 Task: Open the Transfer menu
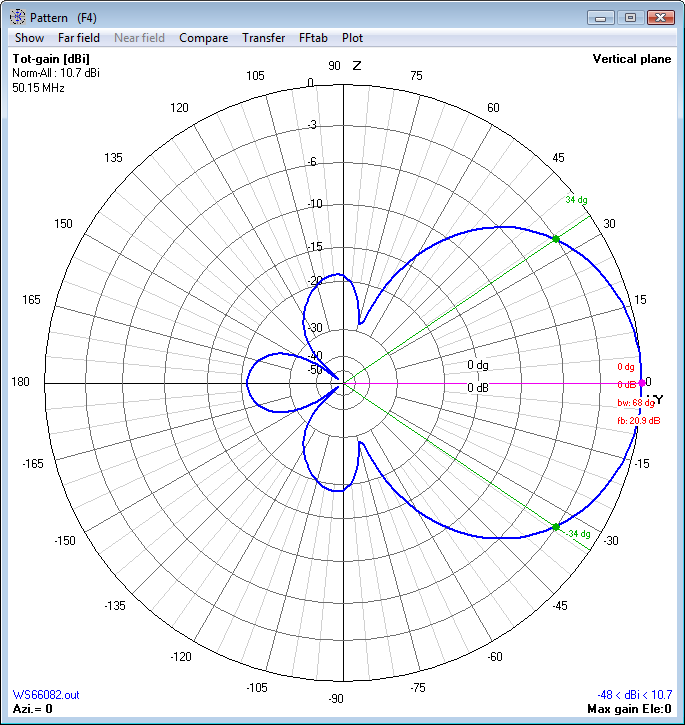(264, 38)
